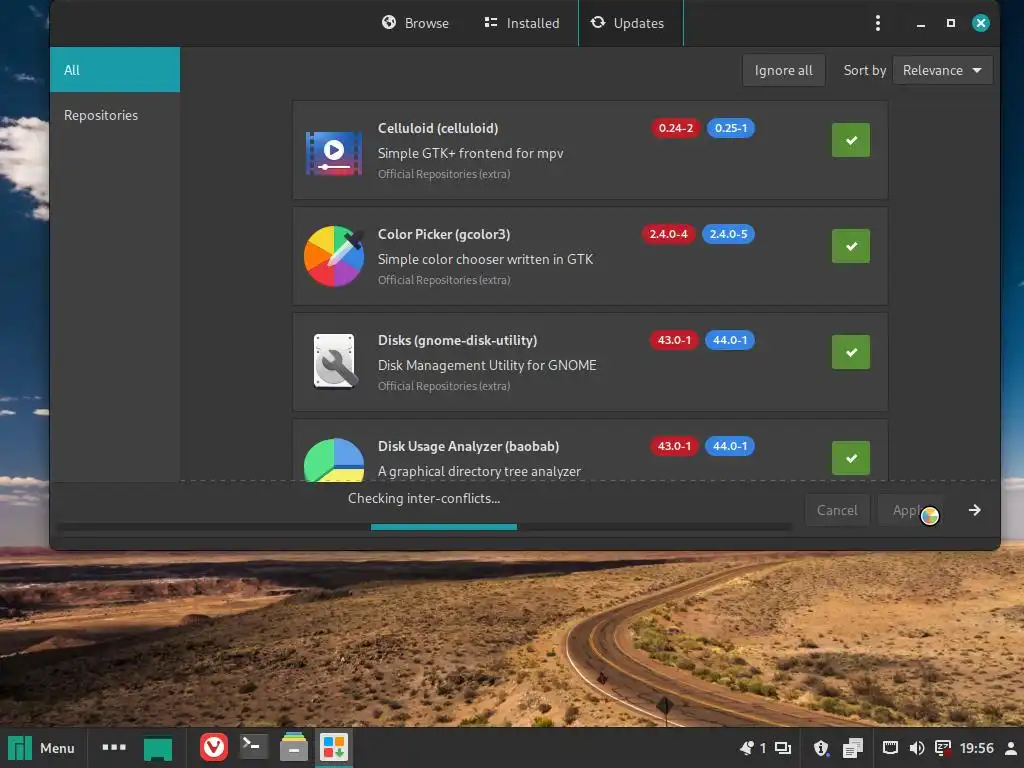The height and width of the screenshot is (768, 1024).
Task: Click the 19:56 clock
Action: (977, 748)
